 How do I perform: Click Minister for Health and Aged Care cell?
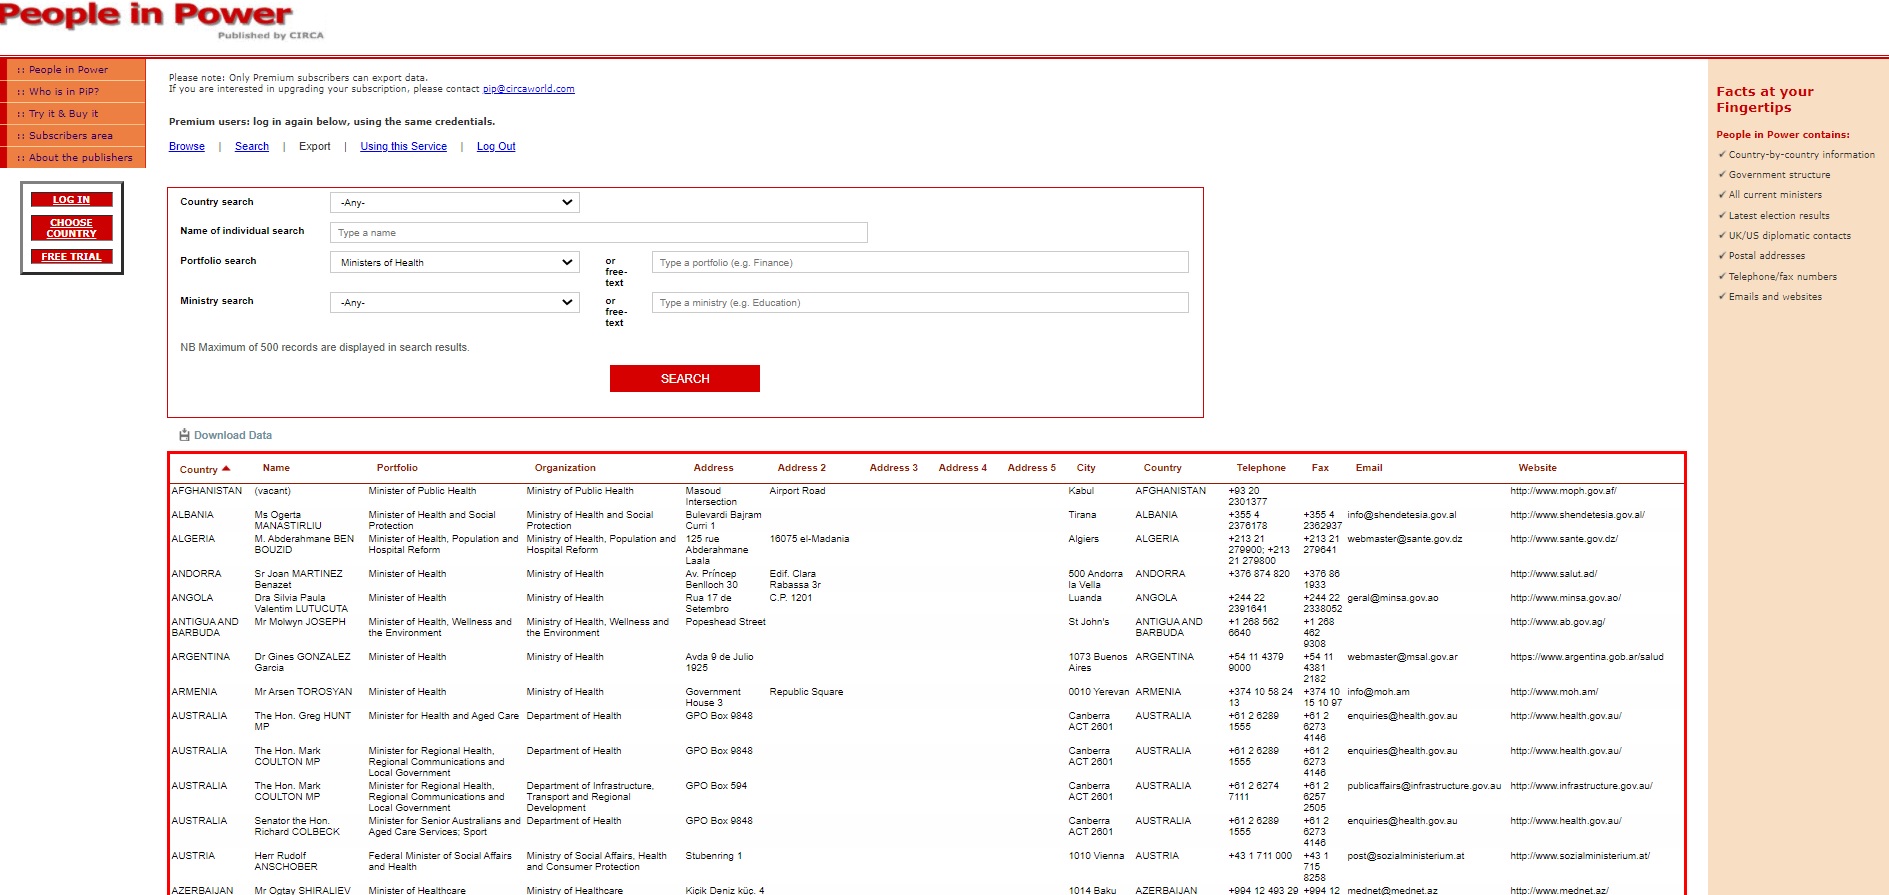(x=444, y=716)
